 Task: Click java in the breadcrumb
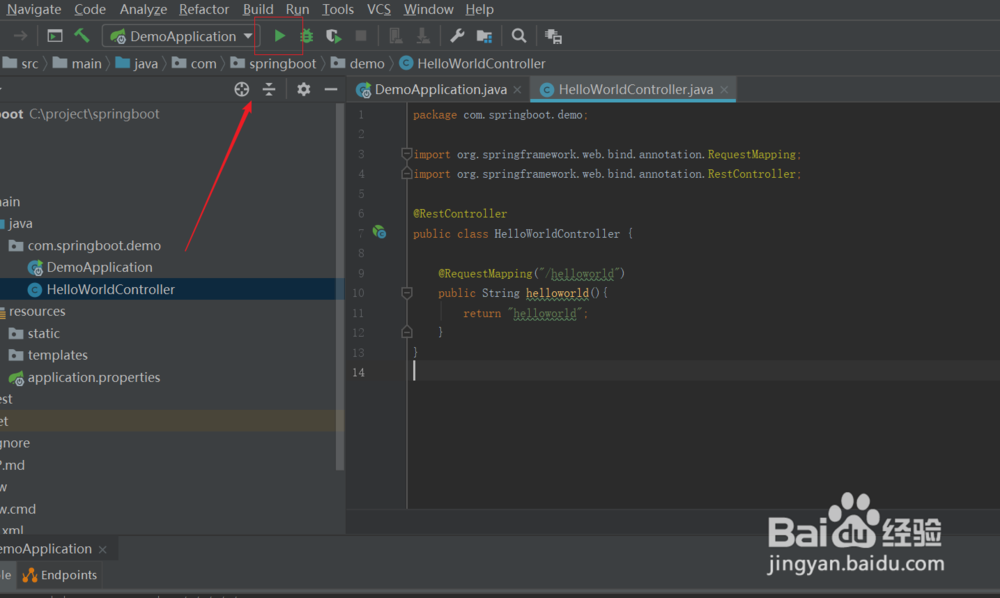[x=136, y=64]
